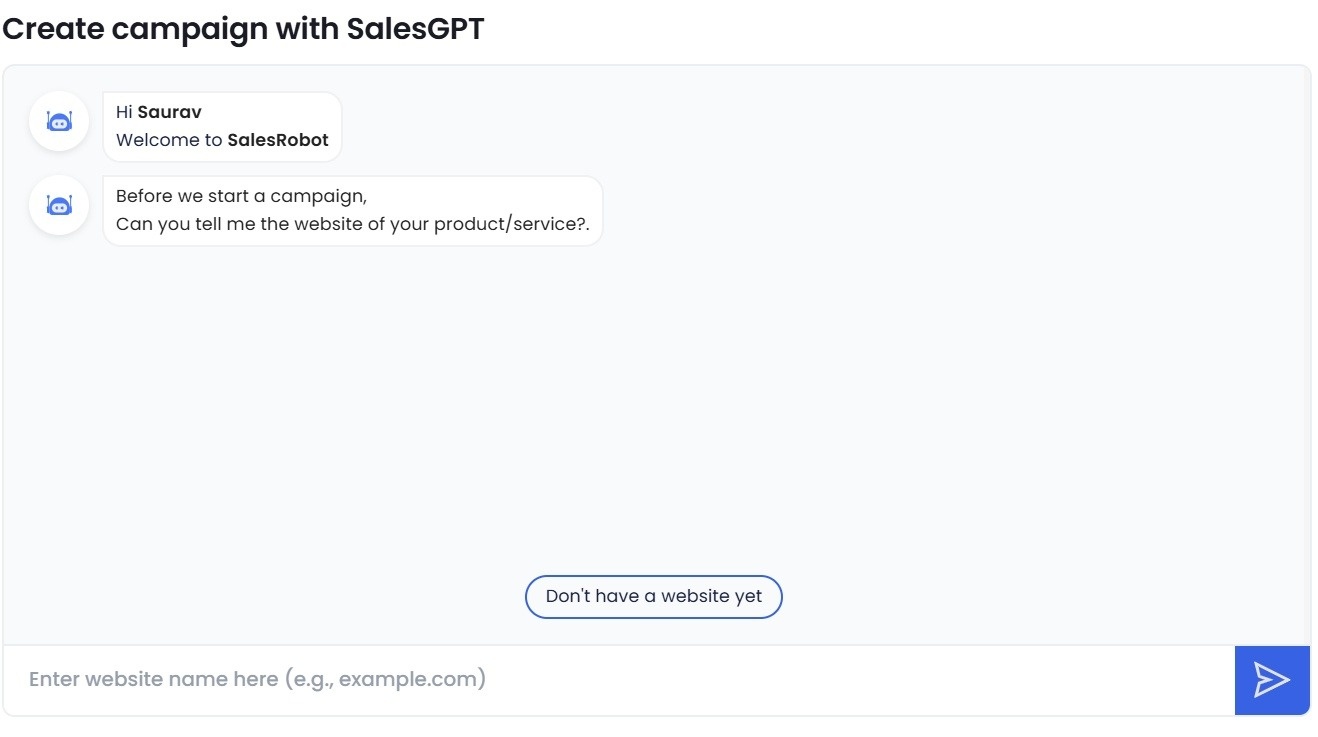
Task: Select the website question chat bubble
Action: pyautogui.click(x=353, y=210)
